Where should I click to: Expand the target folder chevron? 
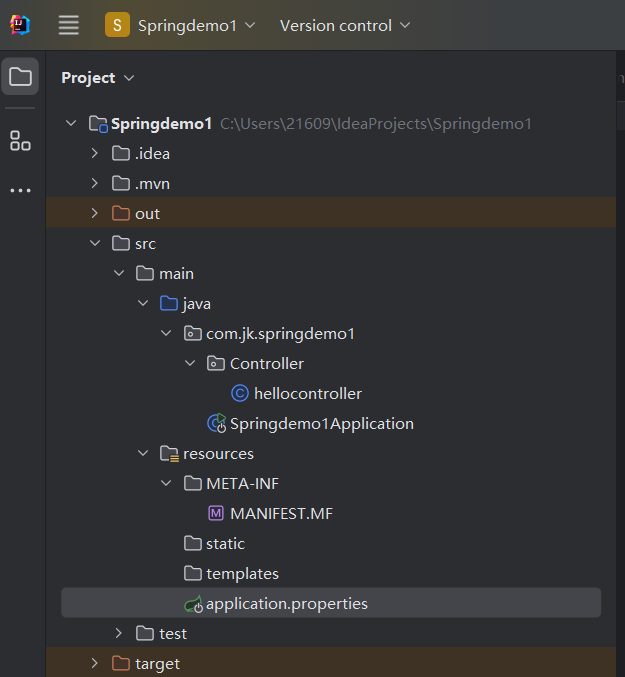pos(95,663)
